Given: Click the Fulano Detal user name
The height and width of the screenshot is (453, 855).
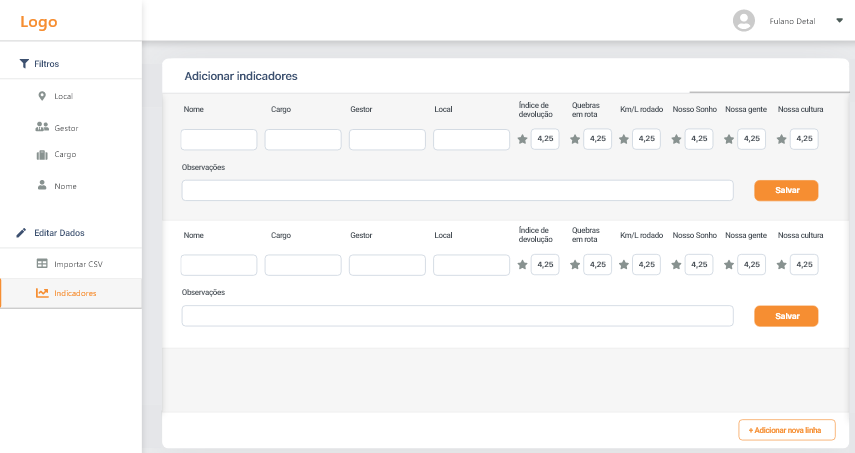Looking at the screenshot, I should [x=792, y=21].
